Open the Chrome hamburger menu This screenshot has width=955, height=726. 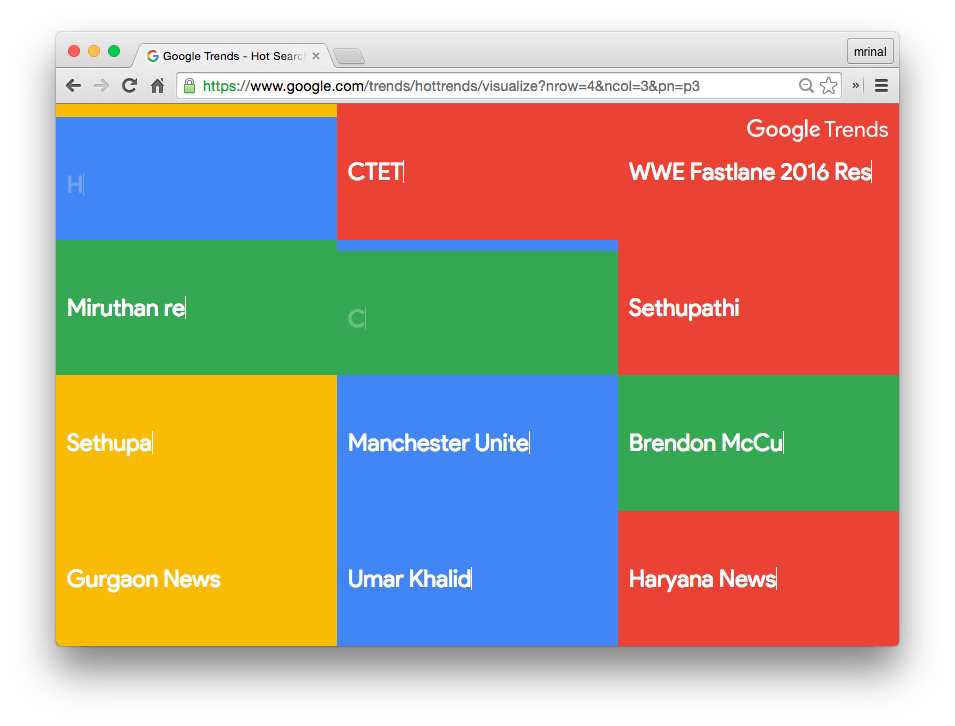(881, 86)
